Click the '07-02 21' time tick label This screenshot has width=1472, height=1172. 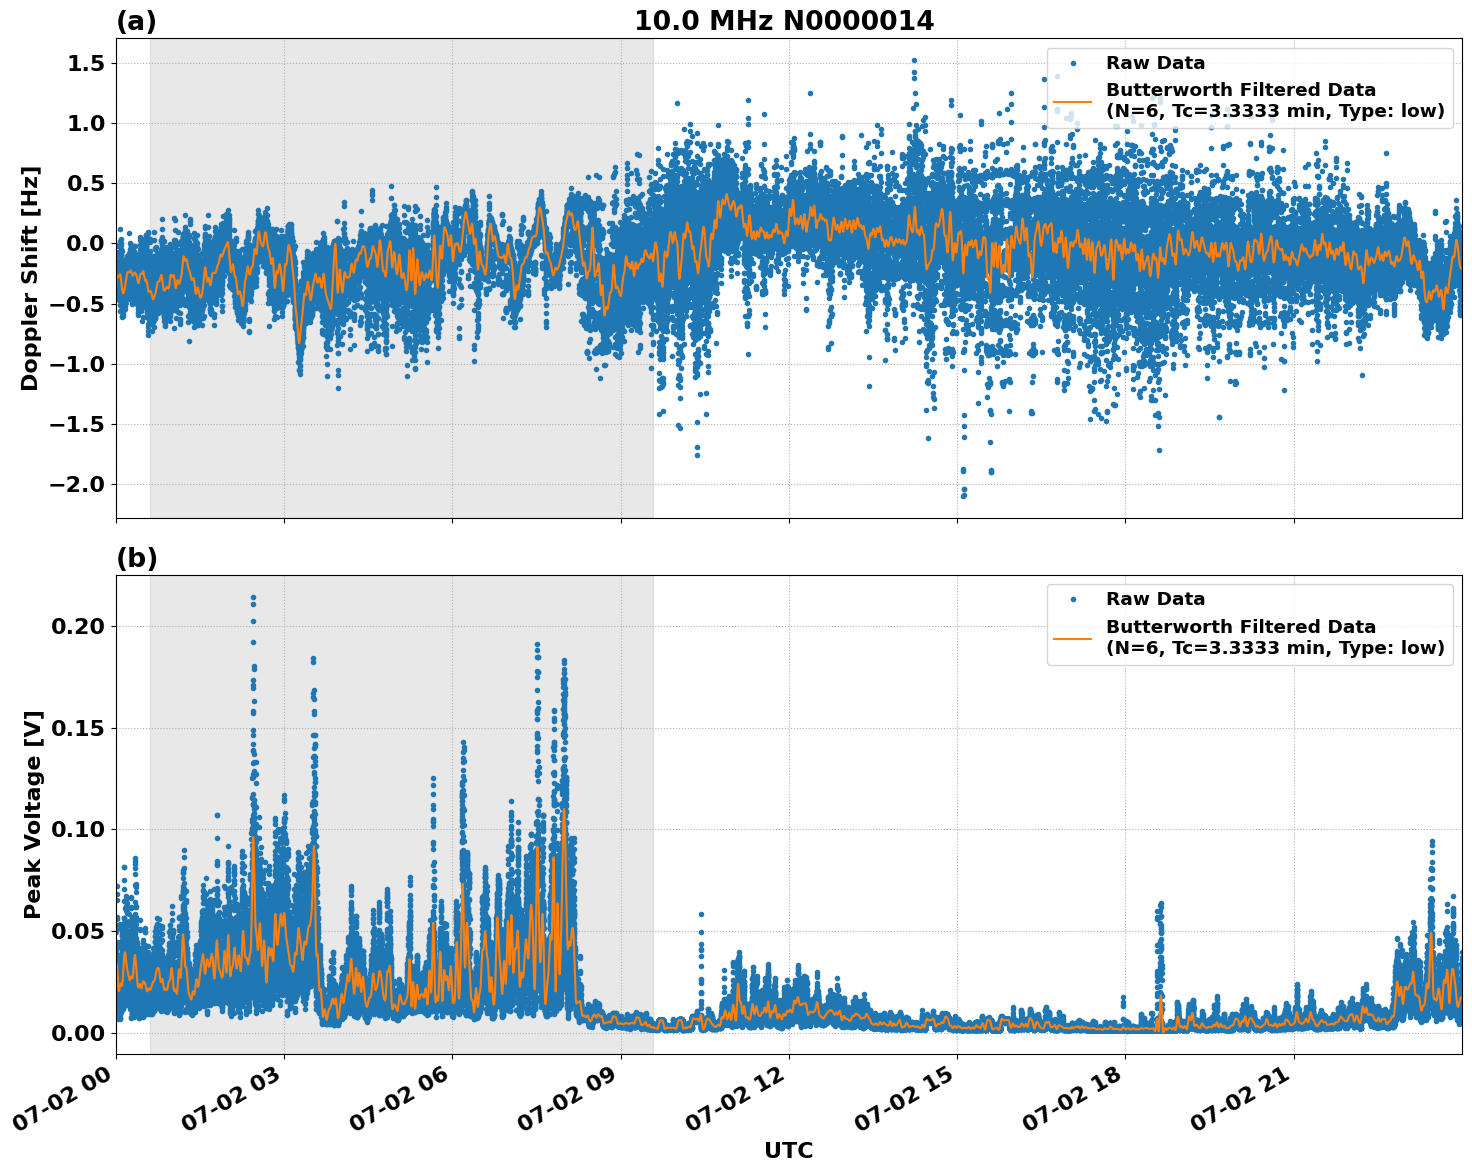click(x=1244, y=1100)
